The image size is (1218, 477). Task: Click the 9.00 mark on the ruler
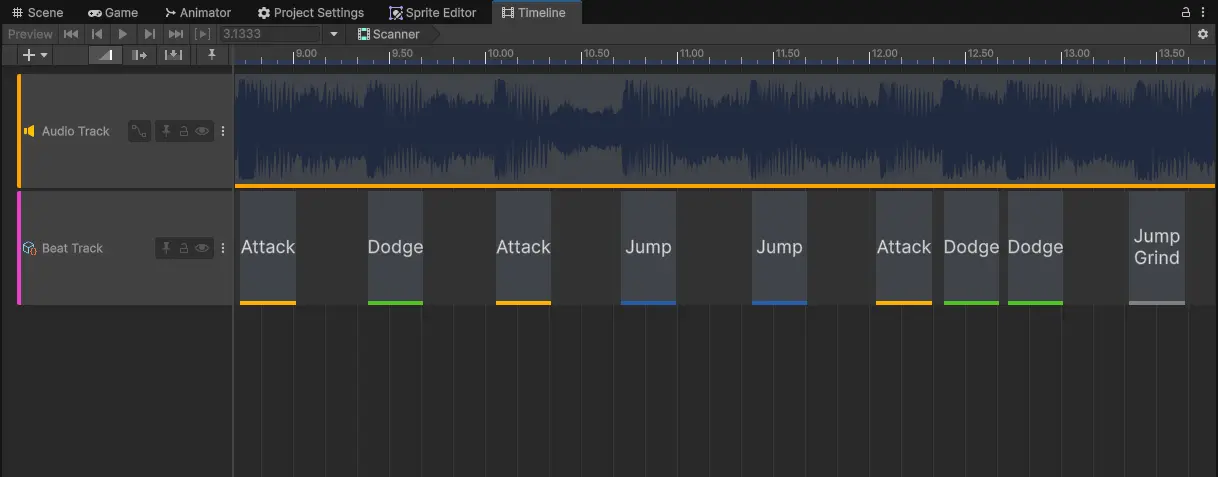(306, 54)
